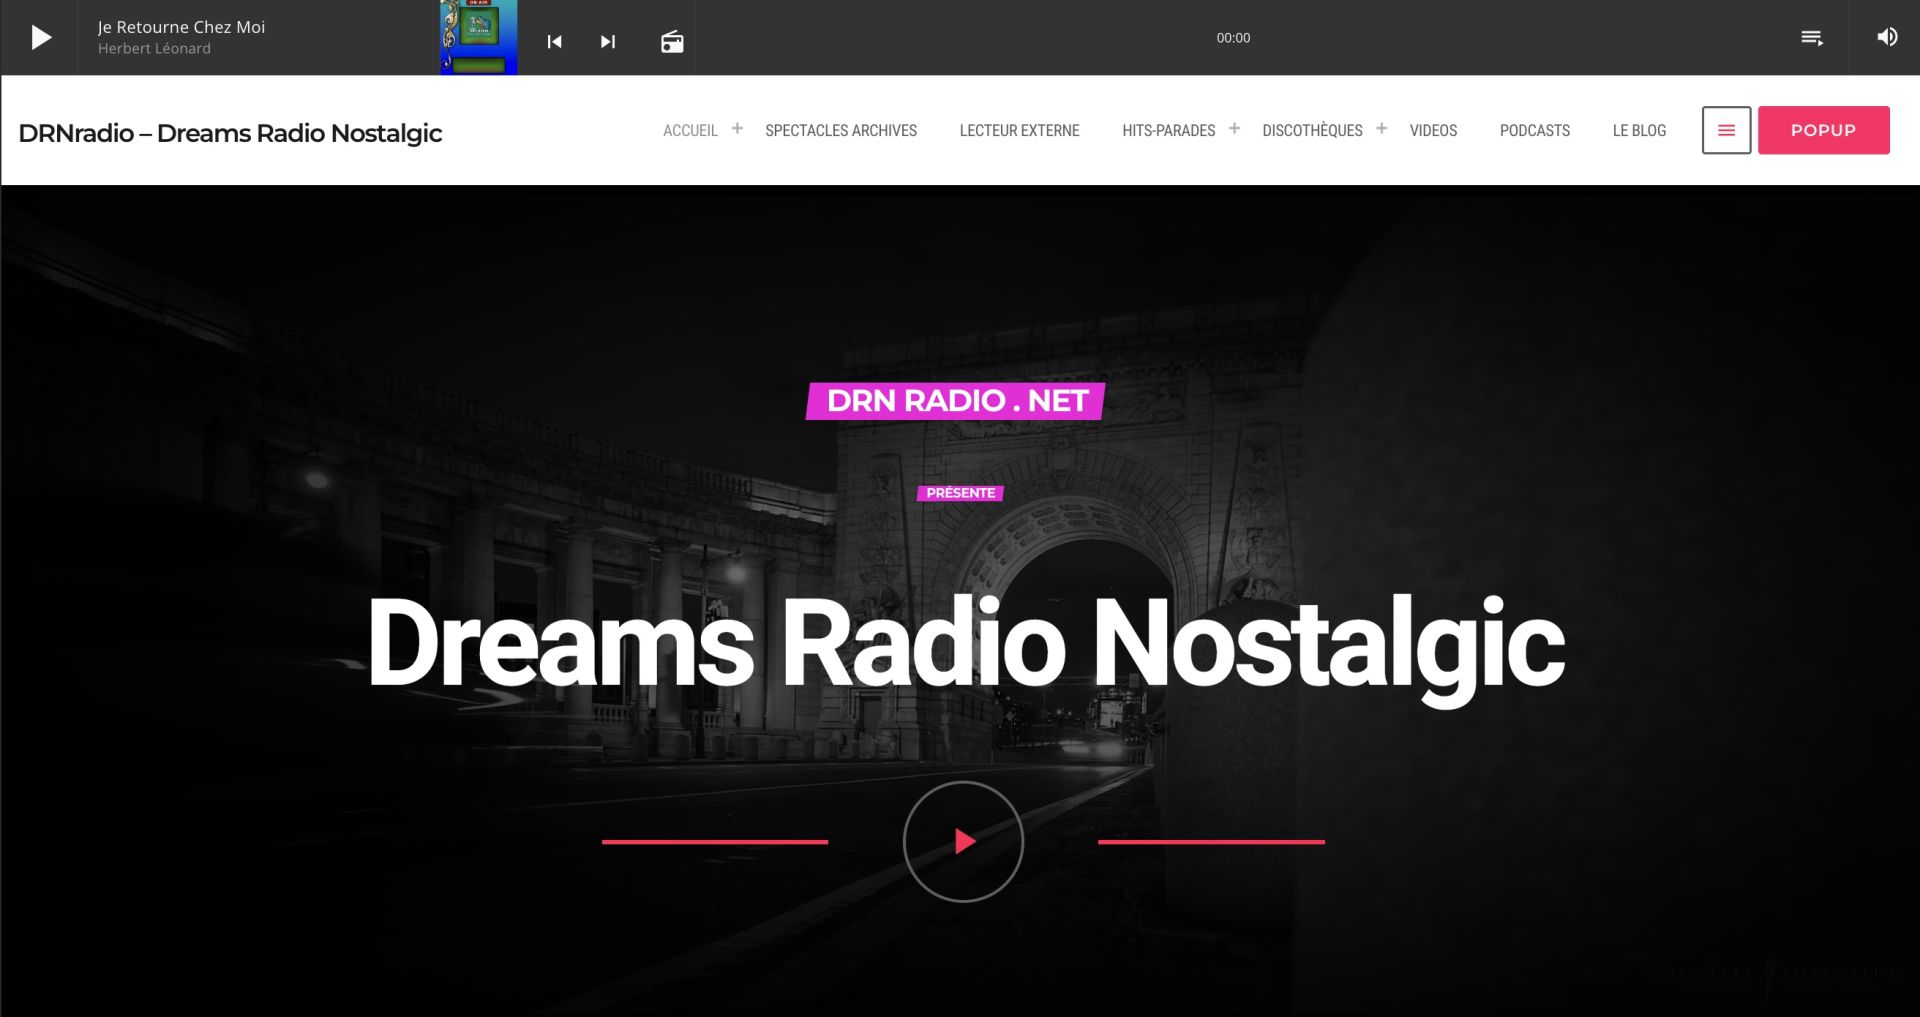Image resolution: width=1920 pixels, height=1017 pixels.
Task: Click the play button in the top player bar
Action: pos(39,37)
